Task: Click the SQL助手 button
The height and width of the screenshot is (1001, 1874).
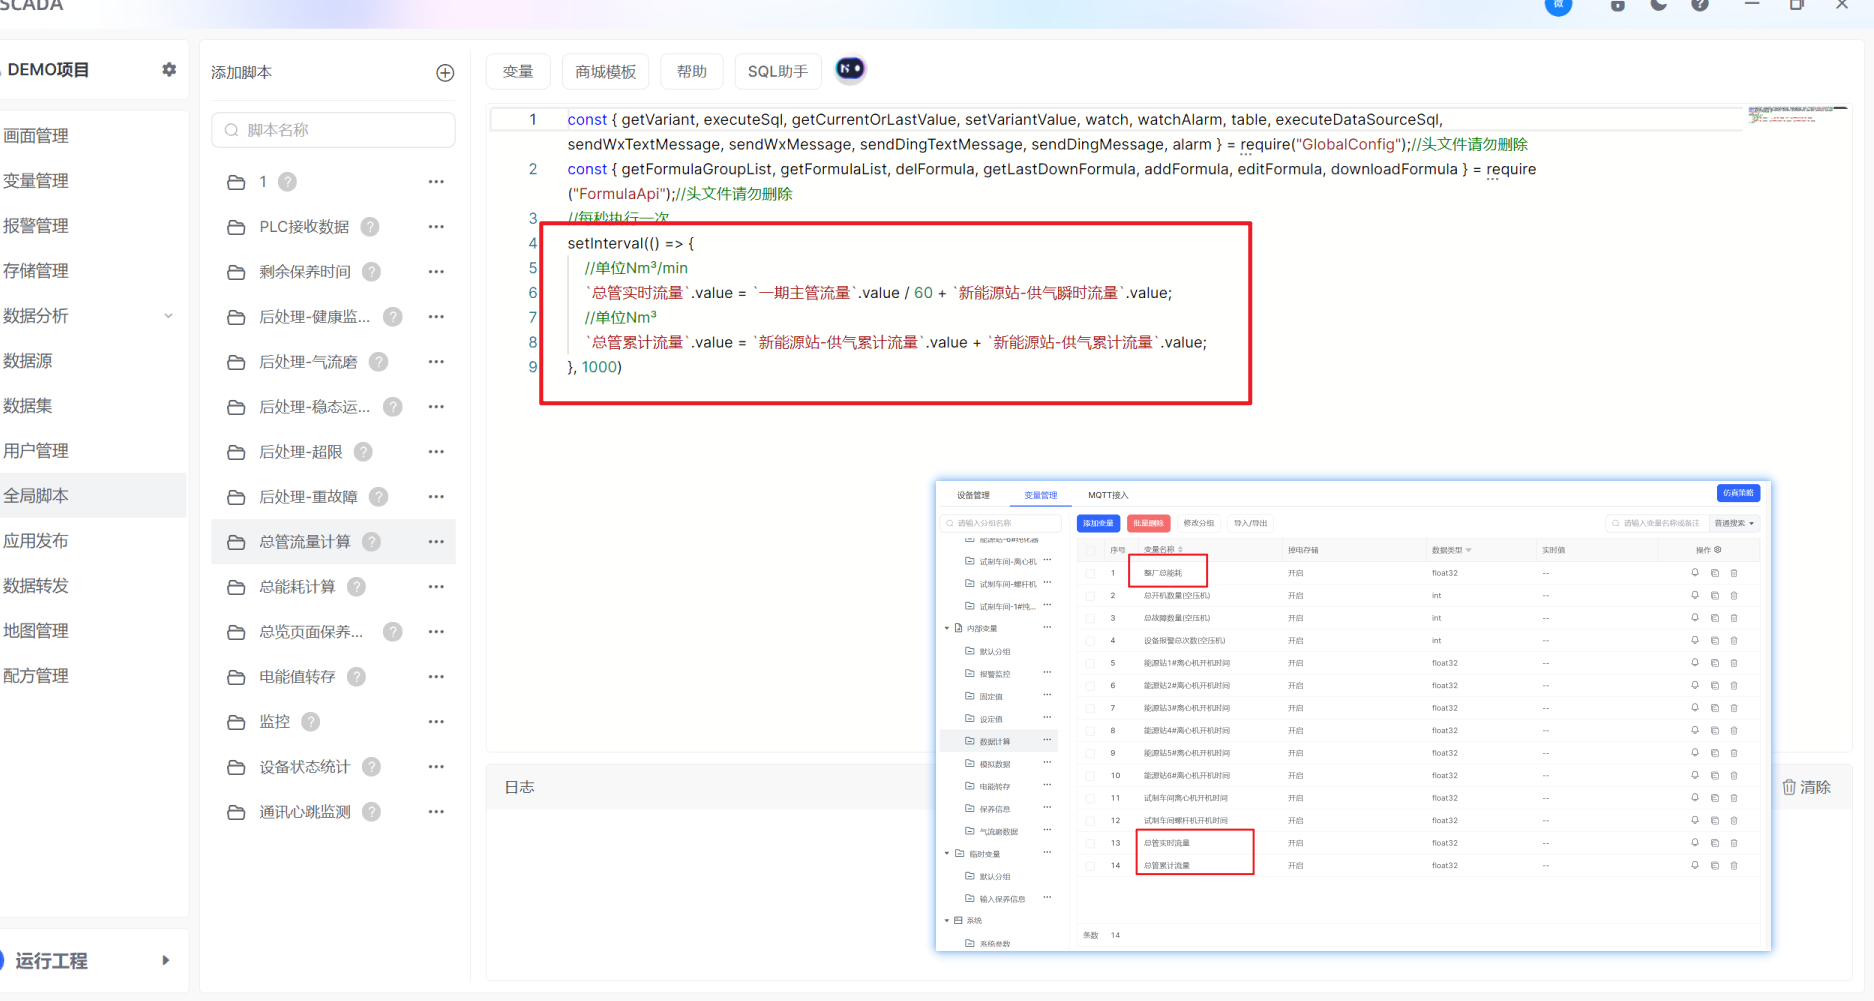Action: [x=777, y=72]
